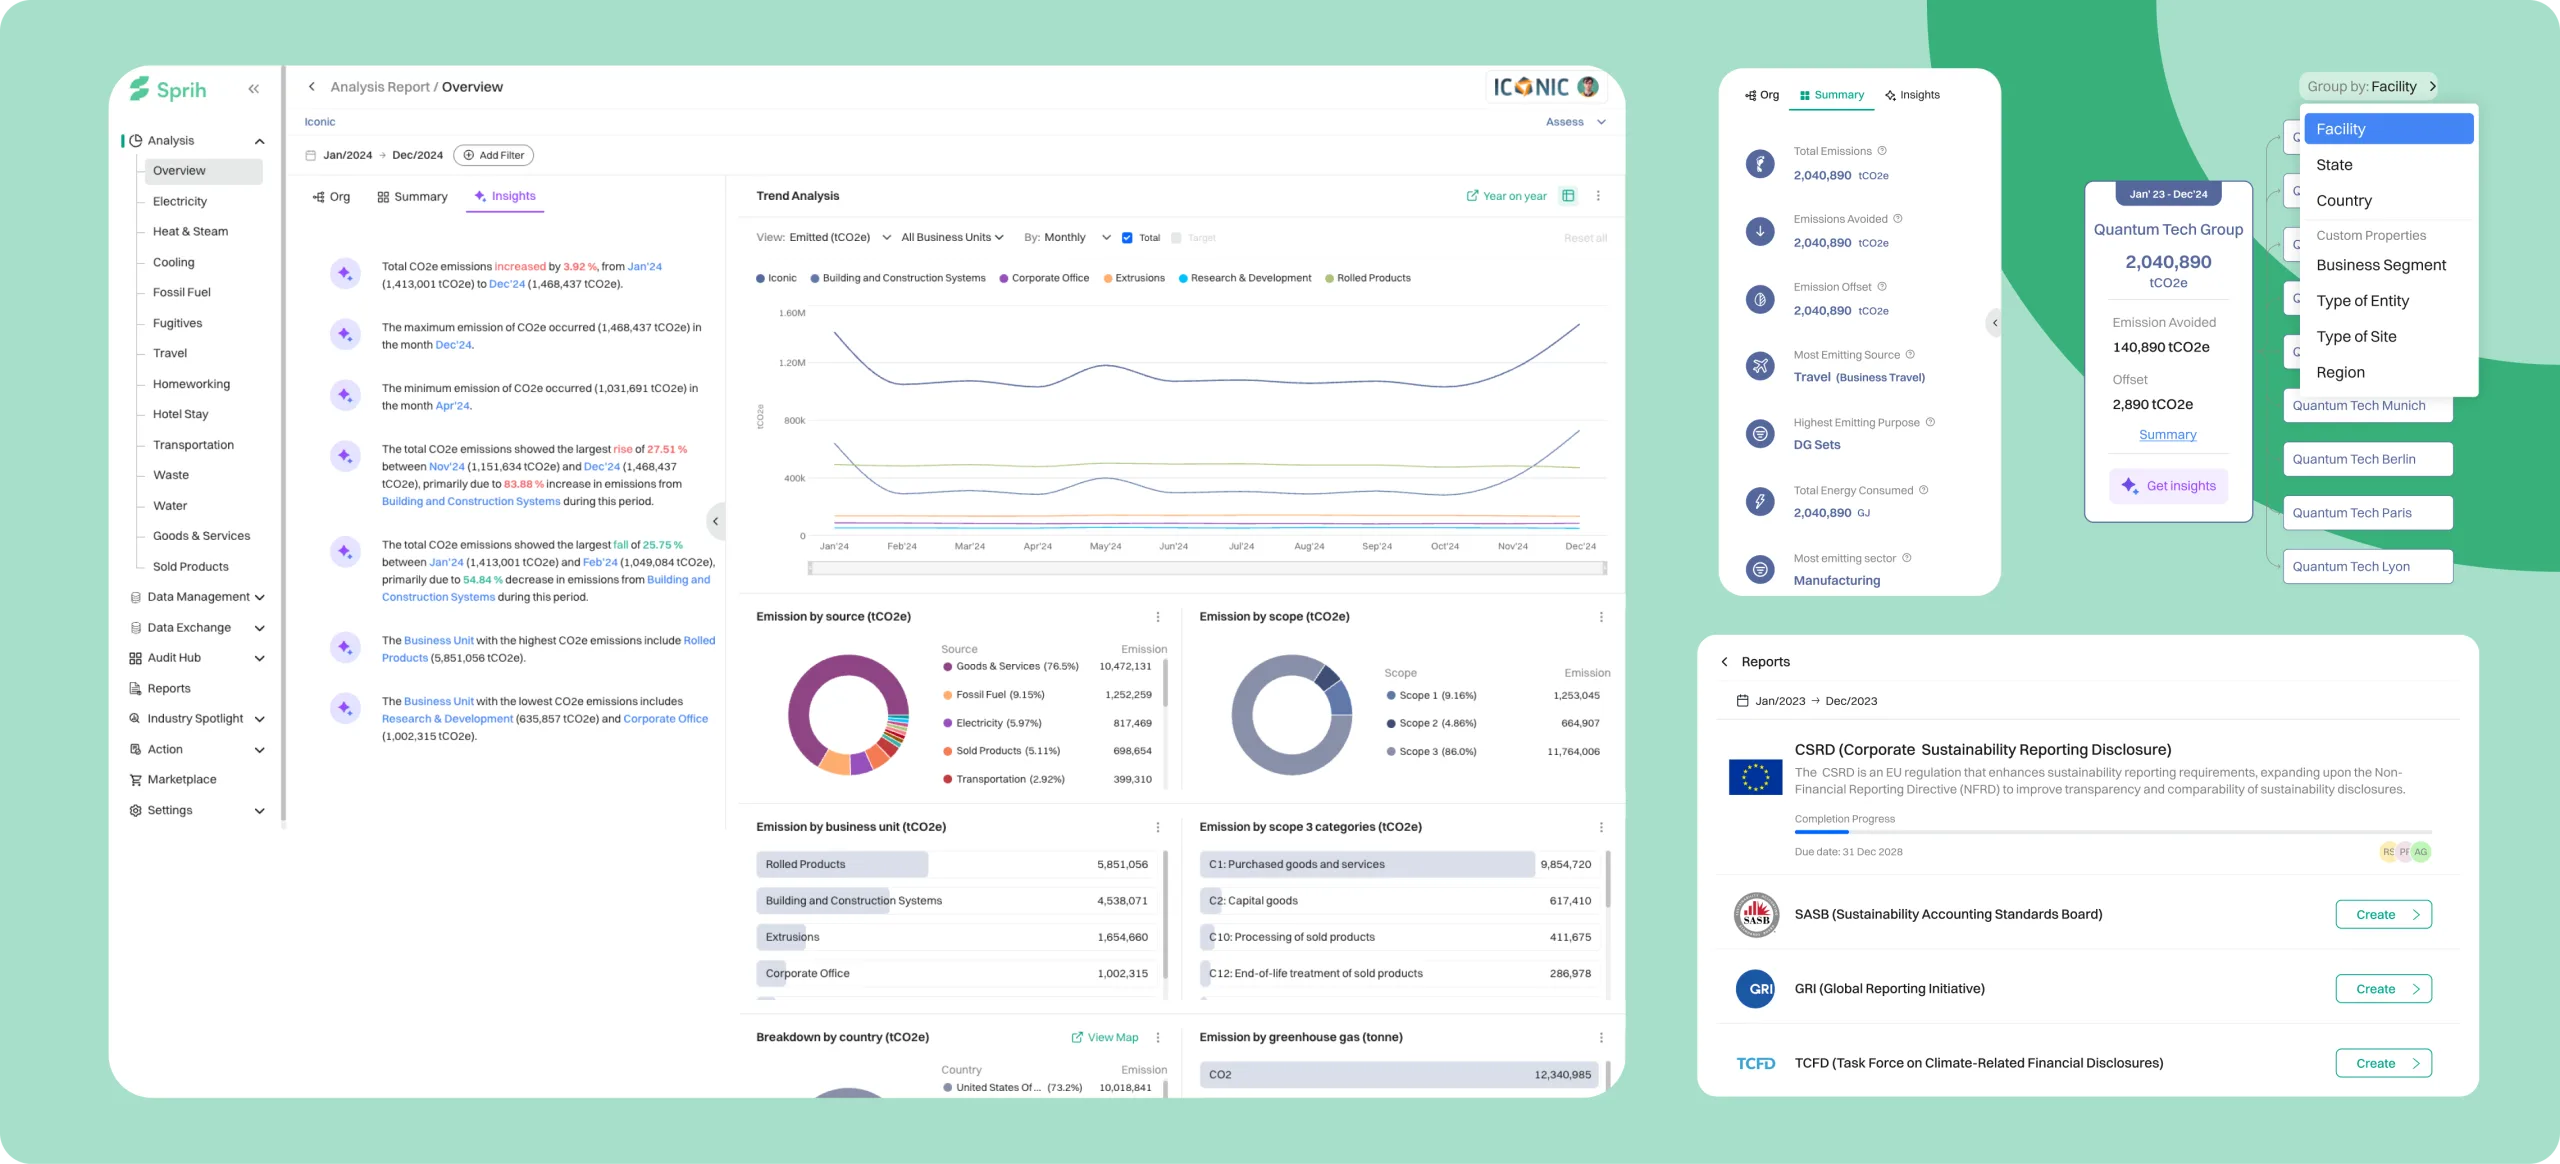Click the Marketplace cart icon in sidebar
2560x1164 pixels.
pos(135,780)
